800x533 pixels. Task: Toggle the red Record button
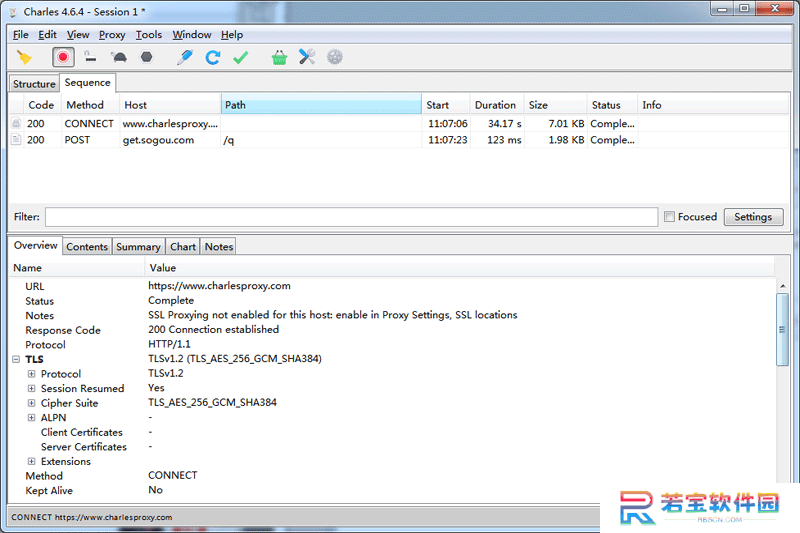[x=63, y=57]
